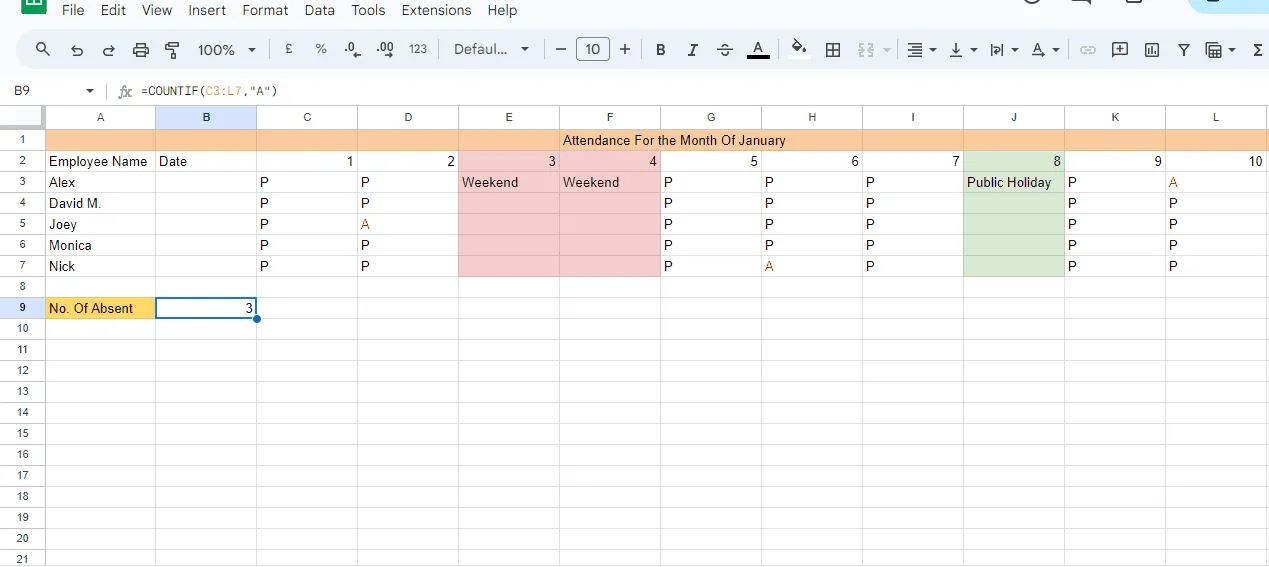Select the "Date" cell
This screenshot has width=1269, height=567.
tap(206, 161)
